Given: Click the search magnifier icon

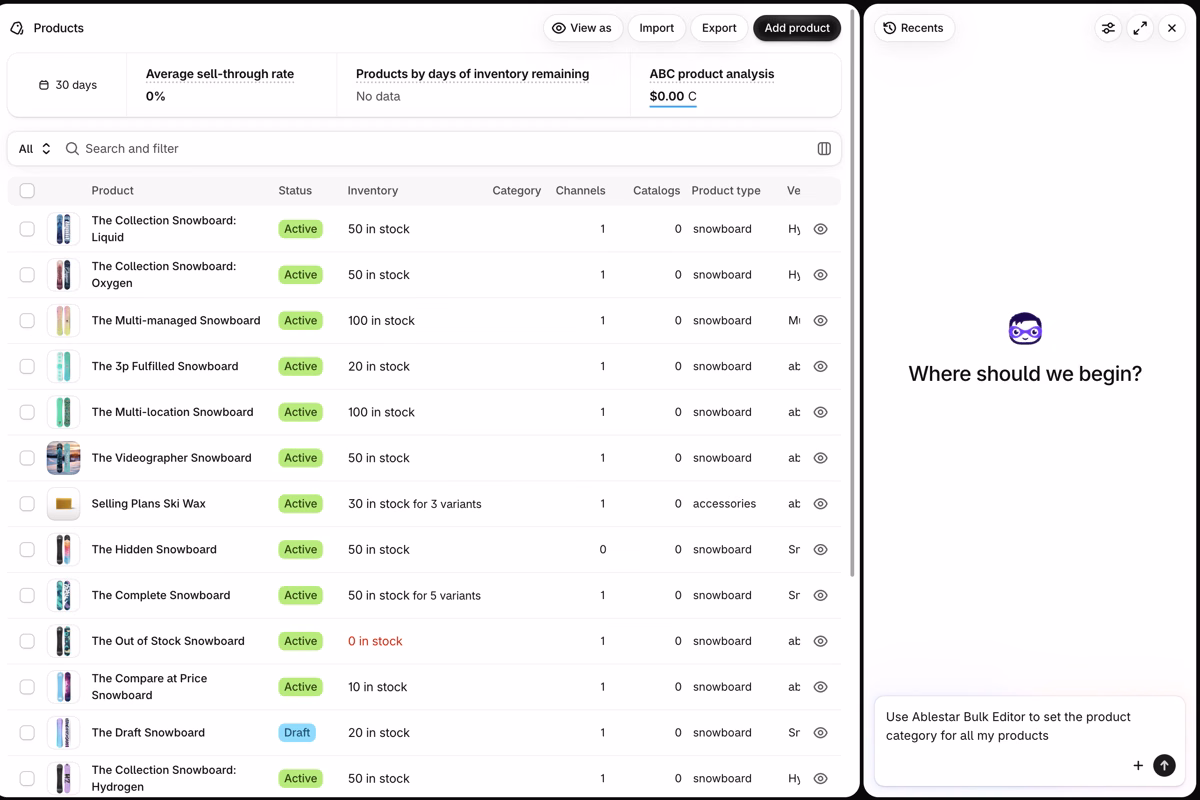Looking at the screenshot, I should click(72, 149).
